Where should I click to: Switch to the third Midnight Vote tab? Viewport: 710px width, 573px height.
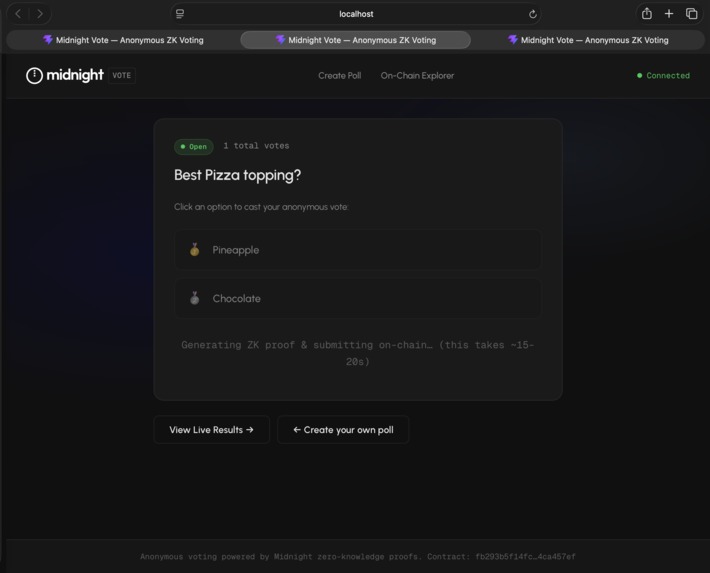click(x=588, y=40)
